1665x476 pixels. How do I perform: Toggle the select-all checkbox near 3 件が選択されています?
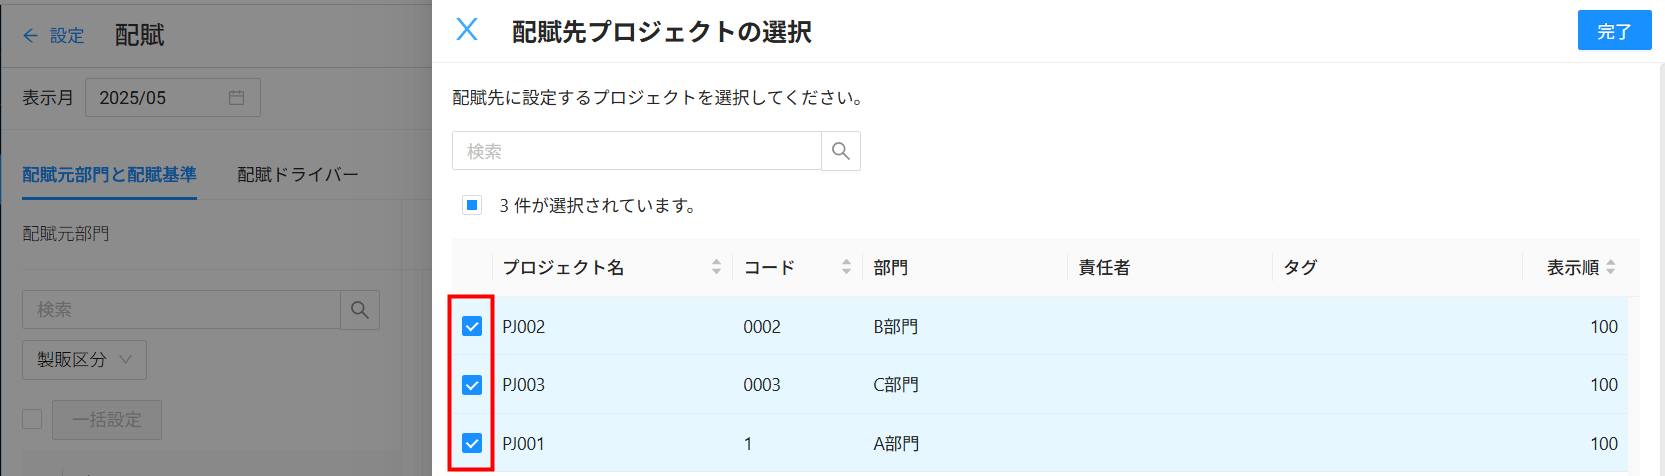coord(472,205)
